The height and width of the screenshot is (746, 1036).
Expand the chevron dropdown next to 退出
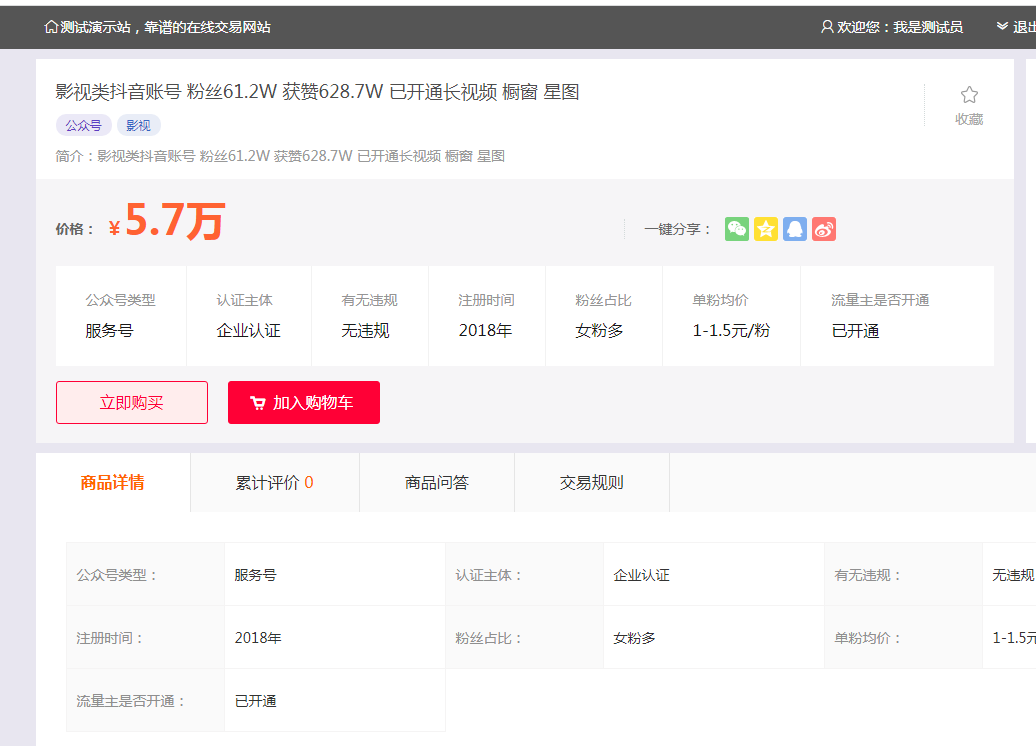(x=1002, y=27)
